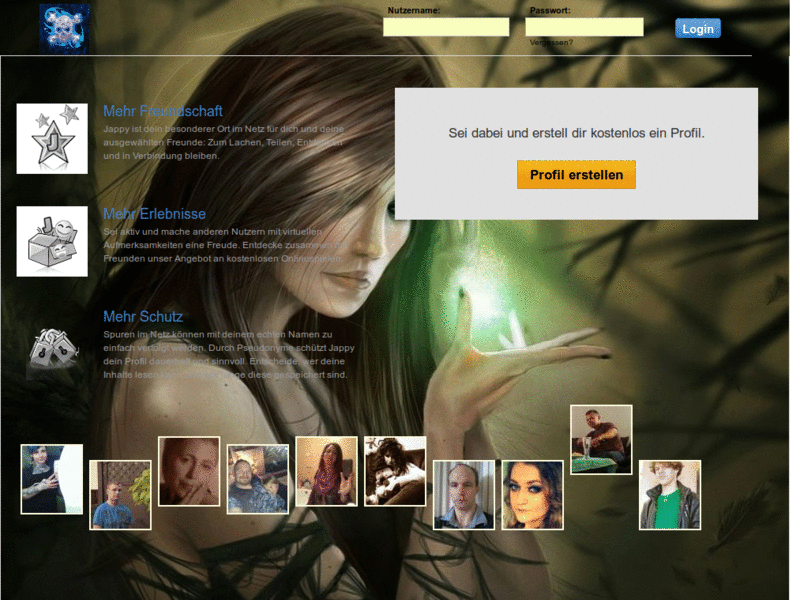Focus the Nutzername input field
The image size is (800, 600).
click(x=446, y=27)
